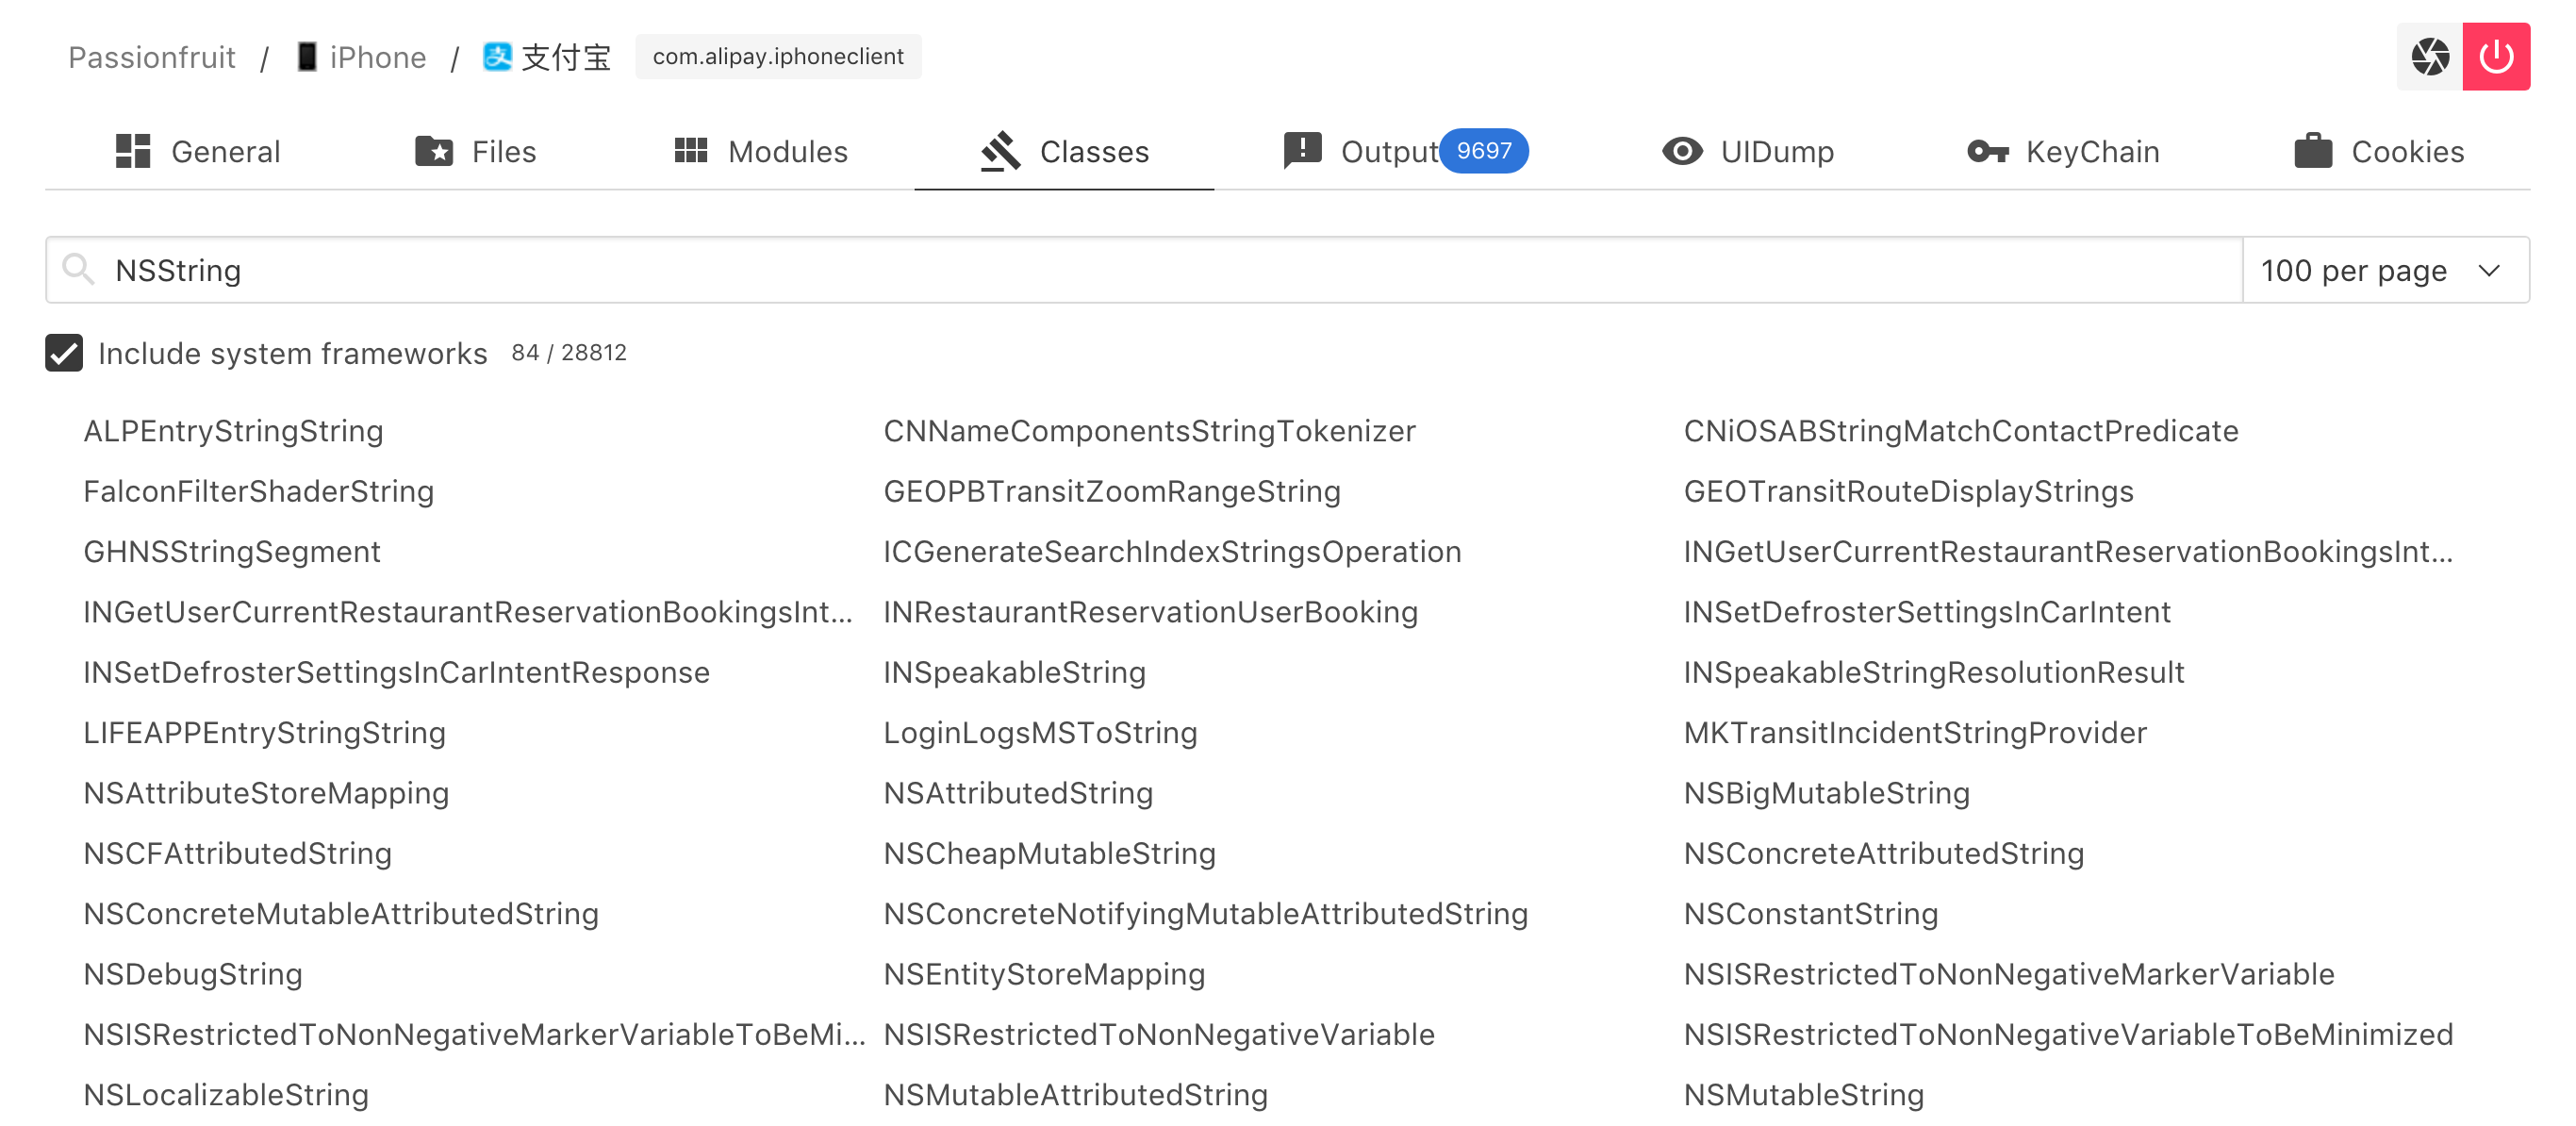Switch to the General tab
Viewport: 2576px width, 1126px height.
[197, 153]
